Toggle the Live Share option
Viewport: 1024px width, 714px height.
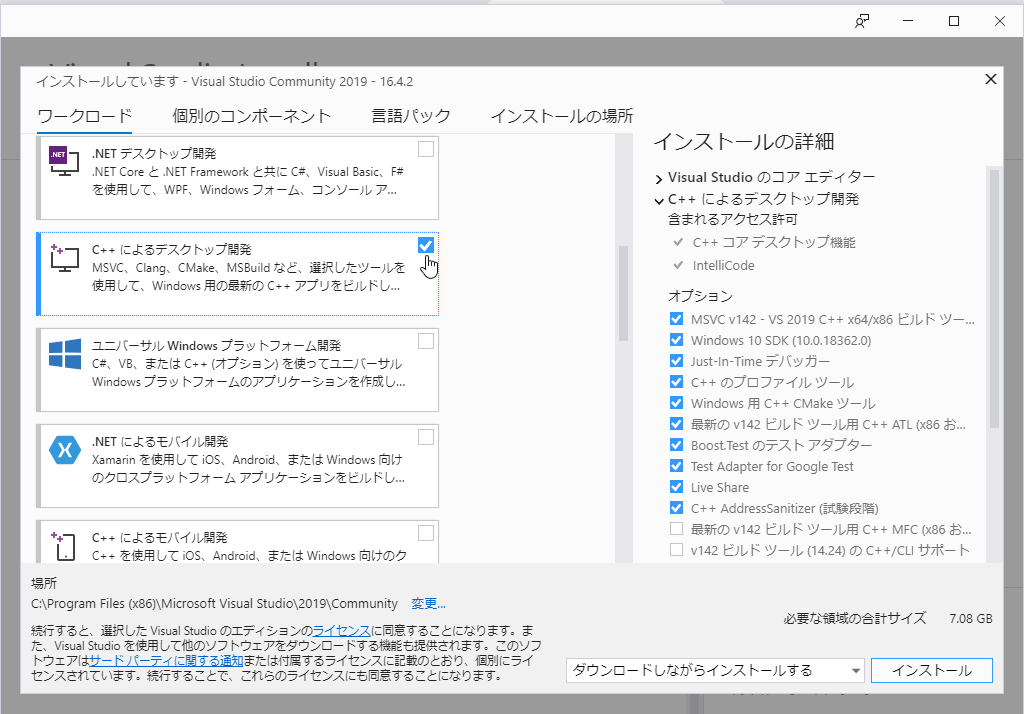(x=676, y=487)
